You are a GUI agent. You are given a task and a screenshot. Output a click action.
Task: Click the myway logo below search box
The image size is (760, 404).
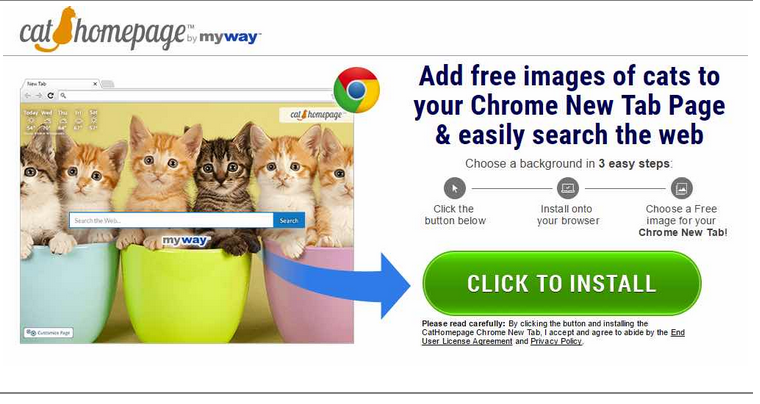pos(184,240)
